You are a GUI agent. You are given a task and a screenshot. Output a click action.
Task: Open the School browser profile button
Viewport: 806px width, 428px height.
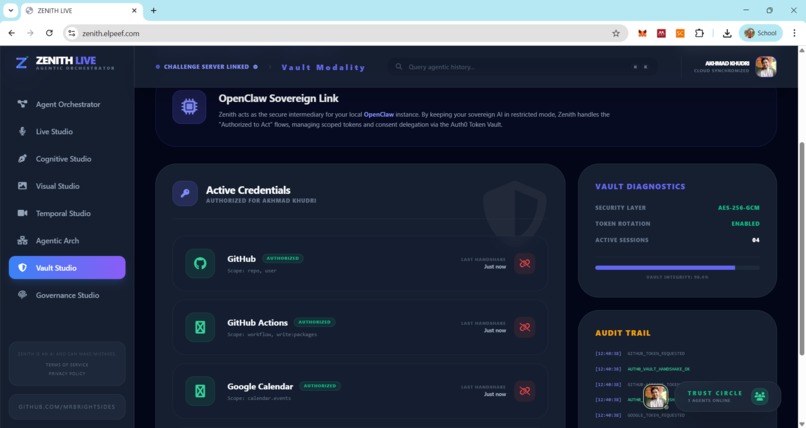coord(761,33)
